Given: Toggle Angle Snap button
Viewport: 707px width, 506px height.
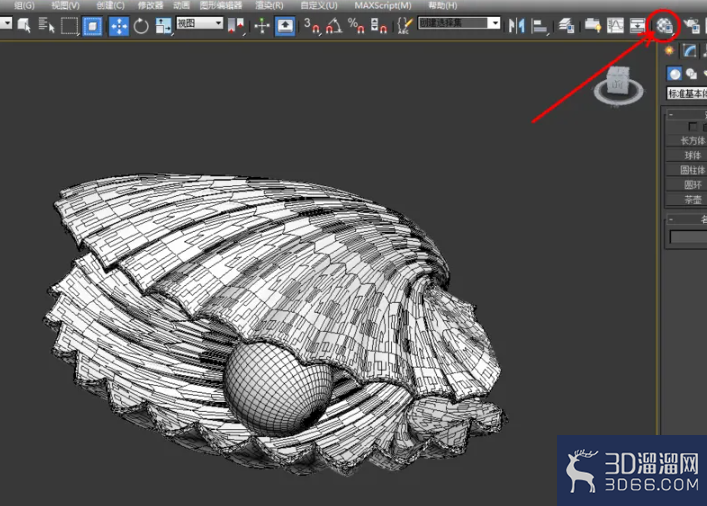Looking at the screenshot, I should pos(334,25).
